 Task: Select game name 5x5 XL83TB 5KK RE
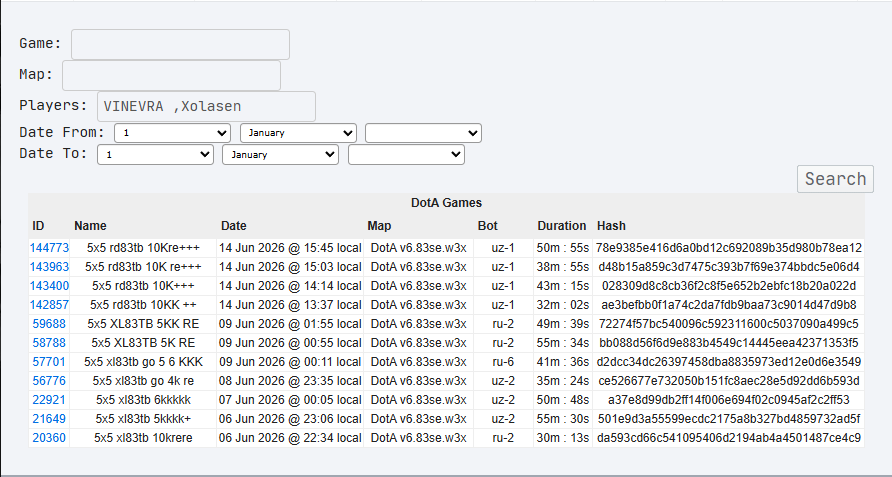[143, 324]
